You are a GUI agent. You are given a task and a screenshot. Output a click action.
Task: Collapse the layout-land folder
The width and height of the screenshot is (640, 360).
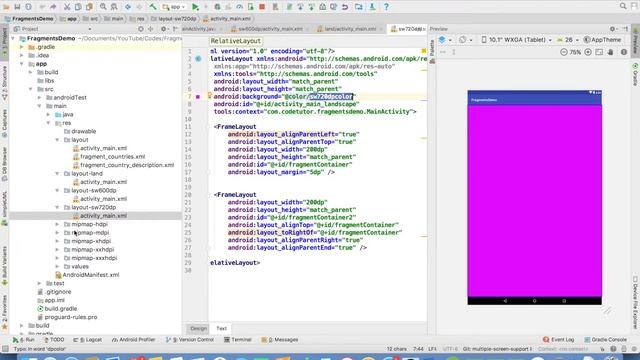tap(57, 173)
